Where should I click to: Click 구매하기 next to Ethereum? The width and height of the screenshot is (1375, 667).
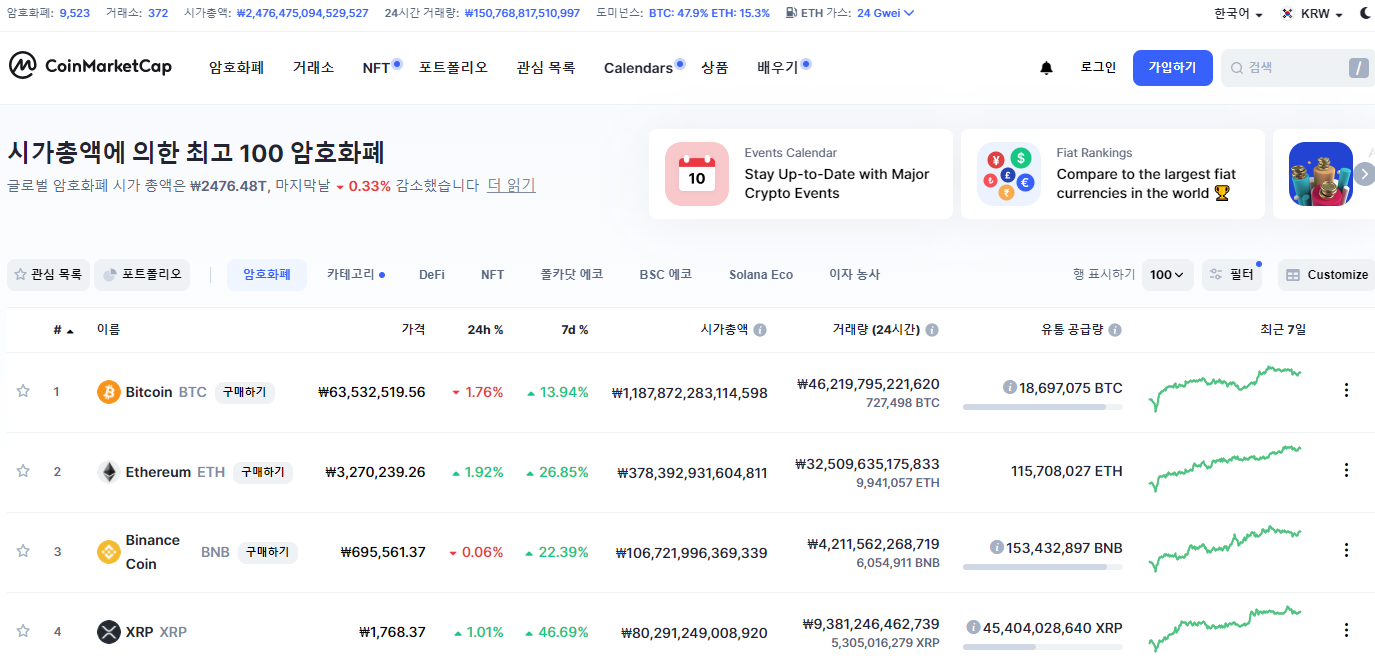262,472
